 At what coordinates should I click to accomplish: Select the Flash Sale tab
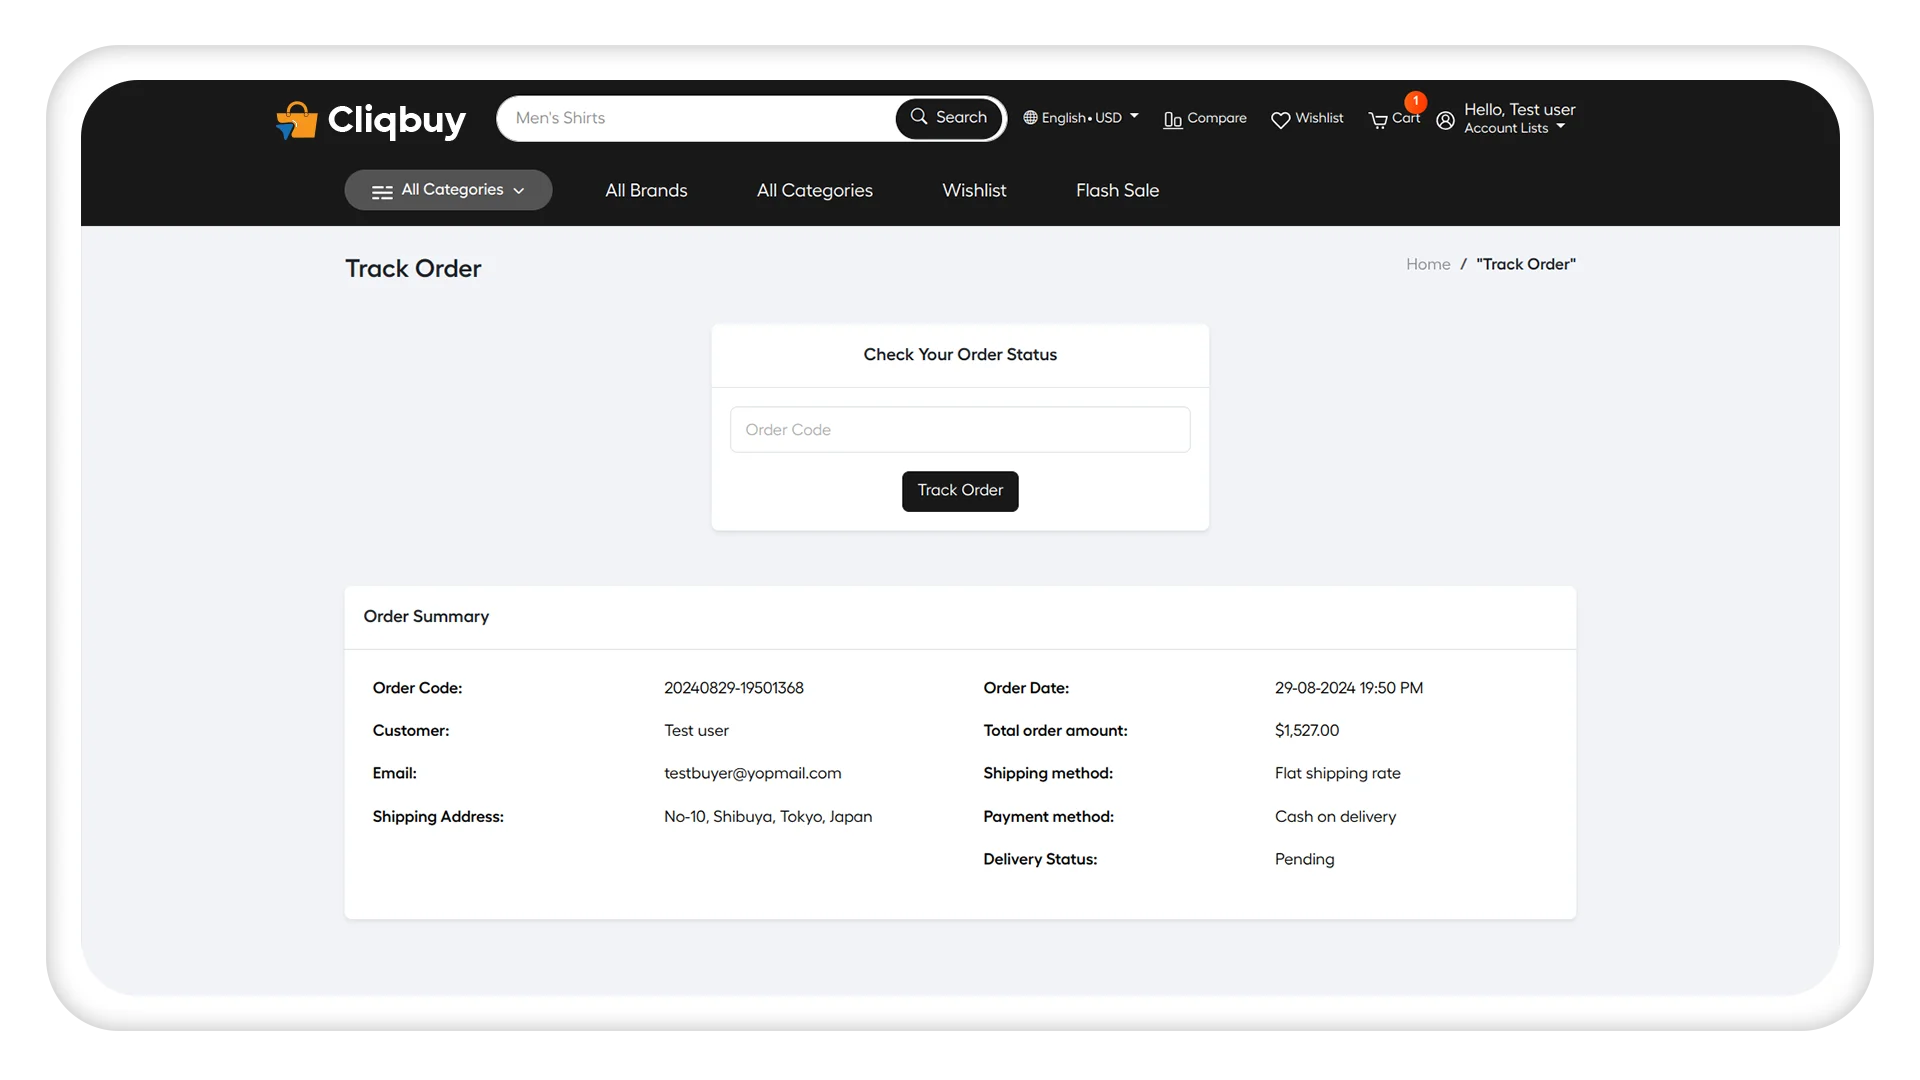point(1117,190)
